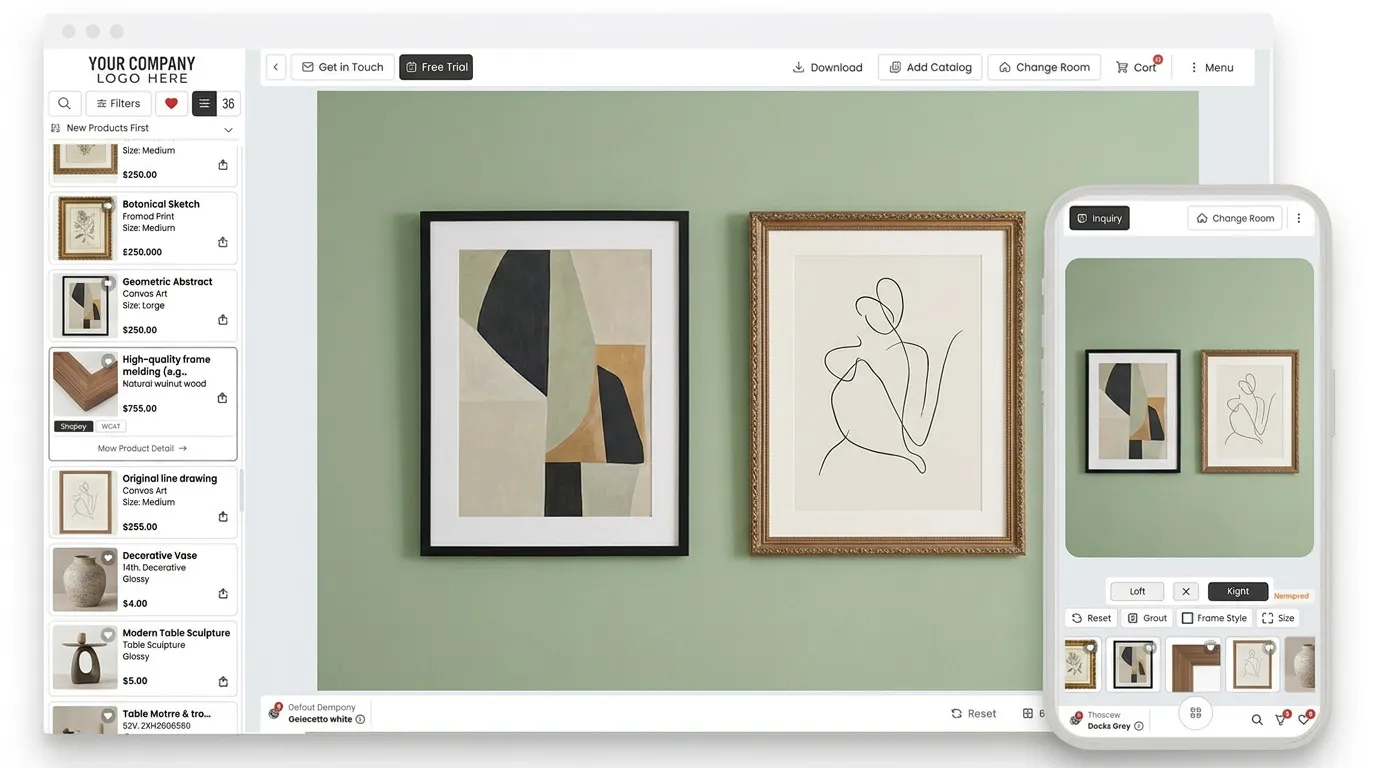This screenshot has height=768, width=1376.
Task: Open the cart on the phone bottom bar
Action: 1281,719
